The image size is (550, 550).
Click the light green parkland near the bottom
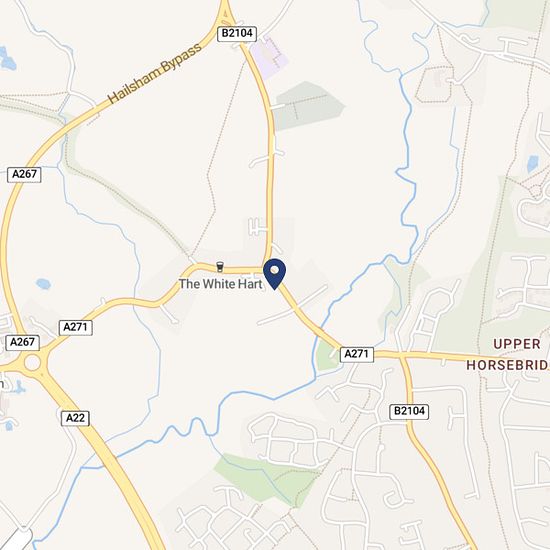(267, 479)
